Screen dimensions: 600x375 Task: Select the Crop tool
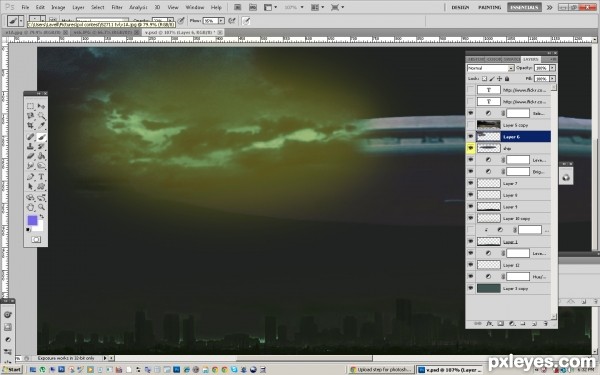pyautogui.click(x=30, y=126)
